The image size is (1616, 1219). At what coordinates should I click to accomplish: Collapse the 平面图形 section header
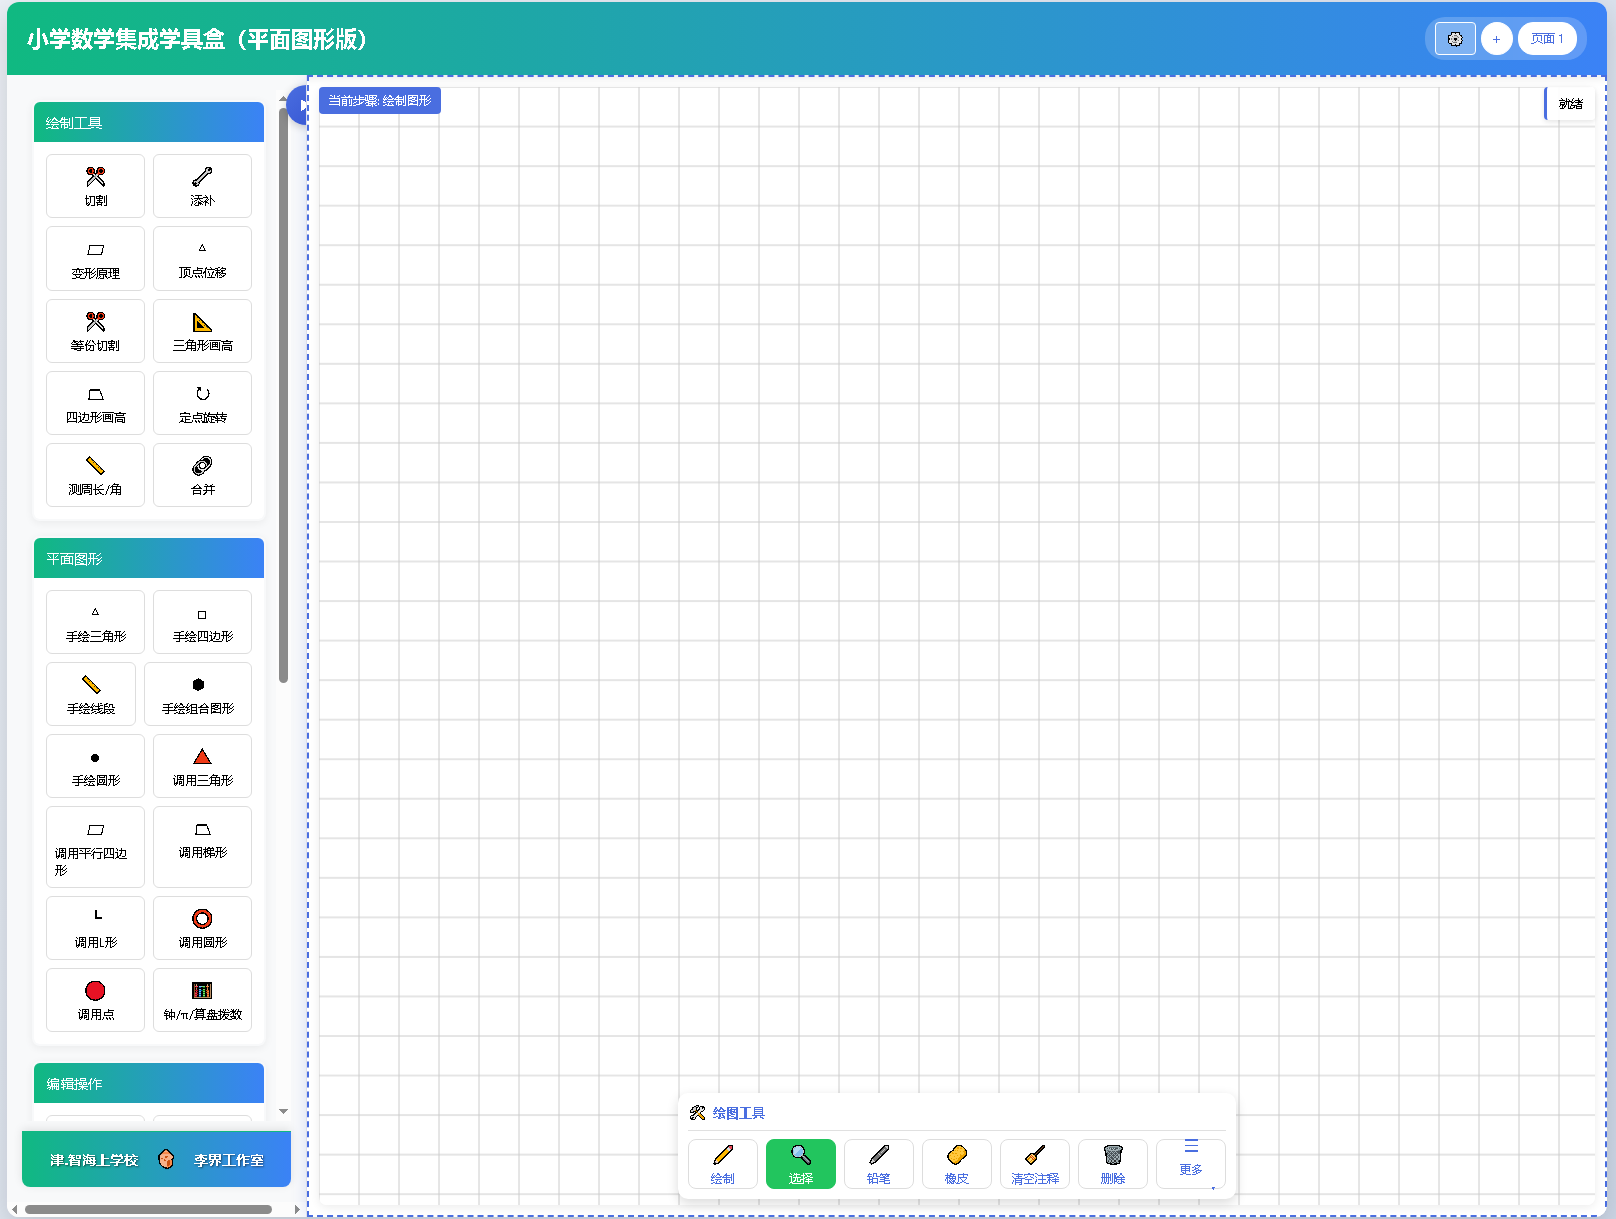(149, 558)
